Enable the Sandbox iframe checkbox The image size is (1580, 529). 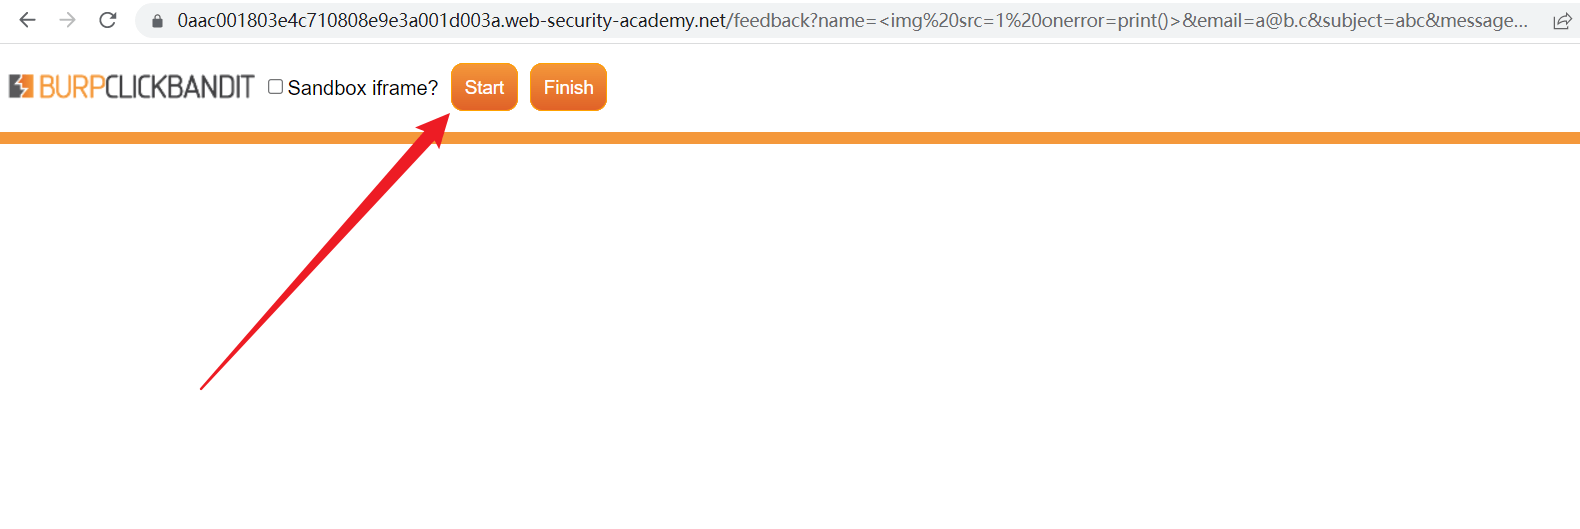click(x=275, y=87)
